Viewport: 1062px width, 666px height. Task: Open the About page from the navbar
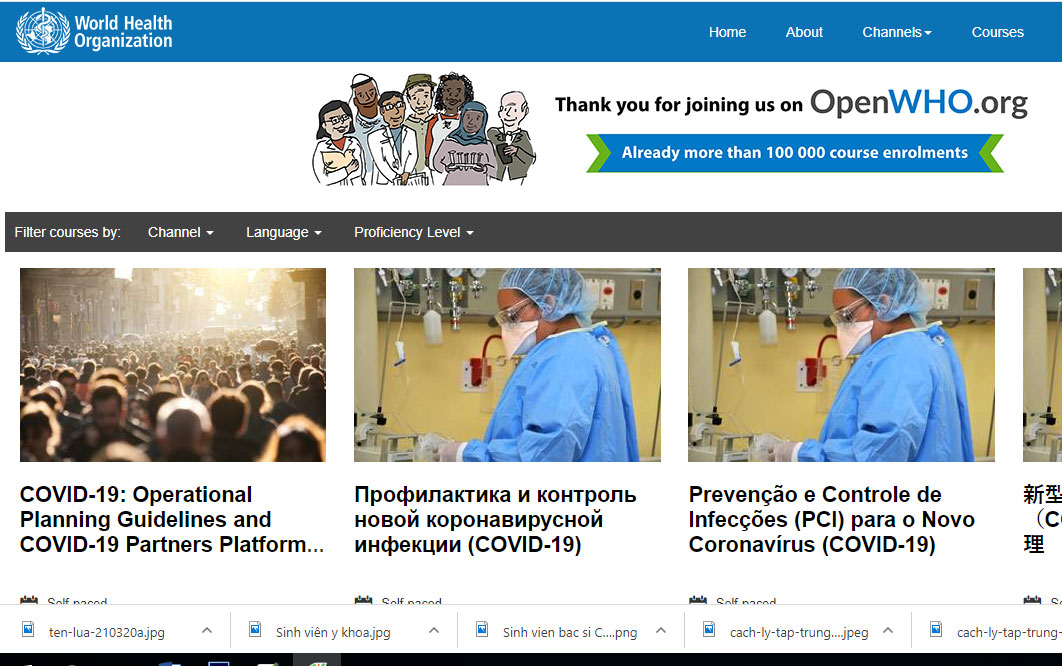804,32
